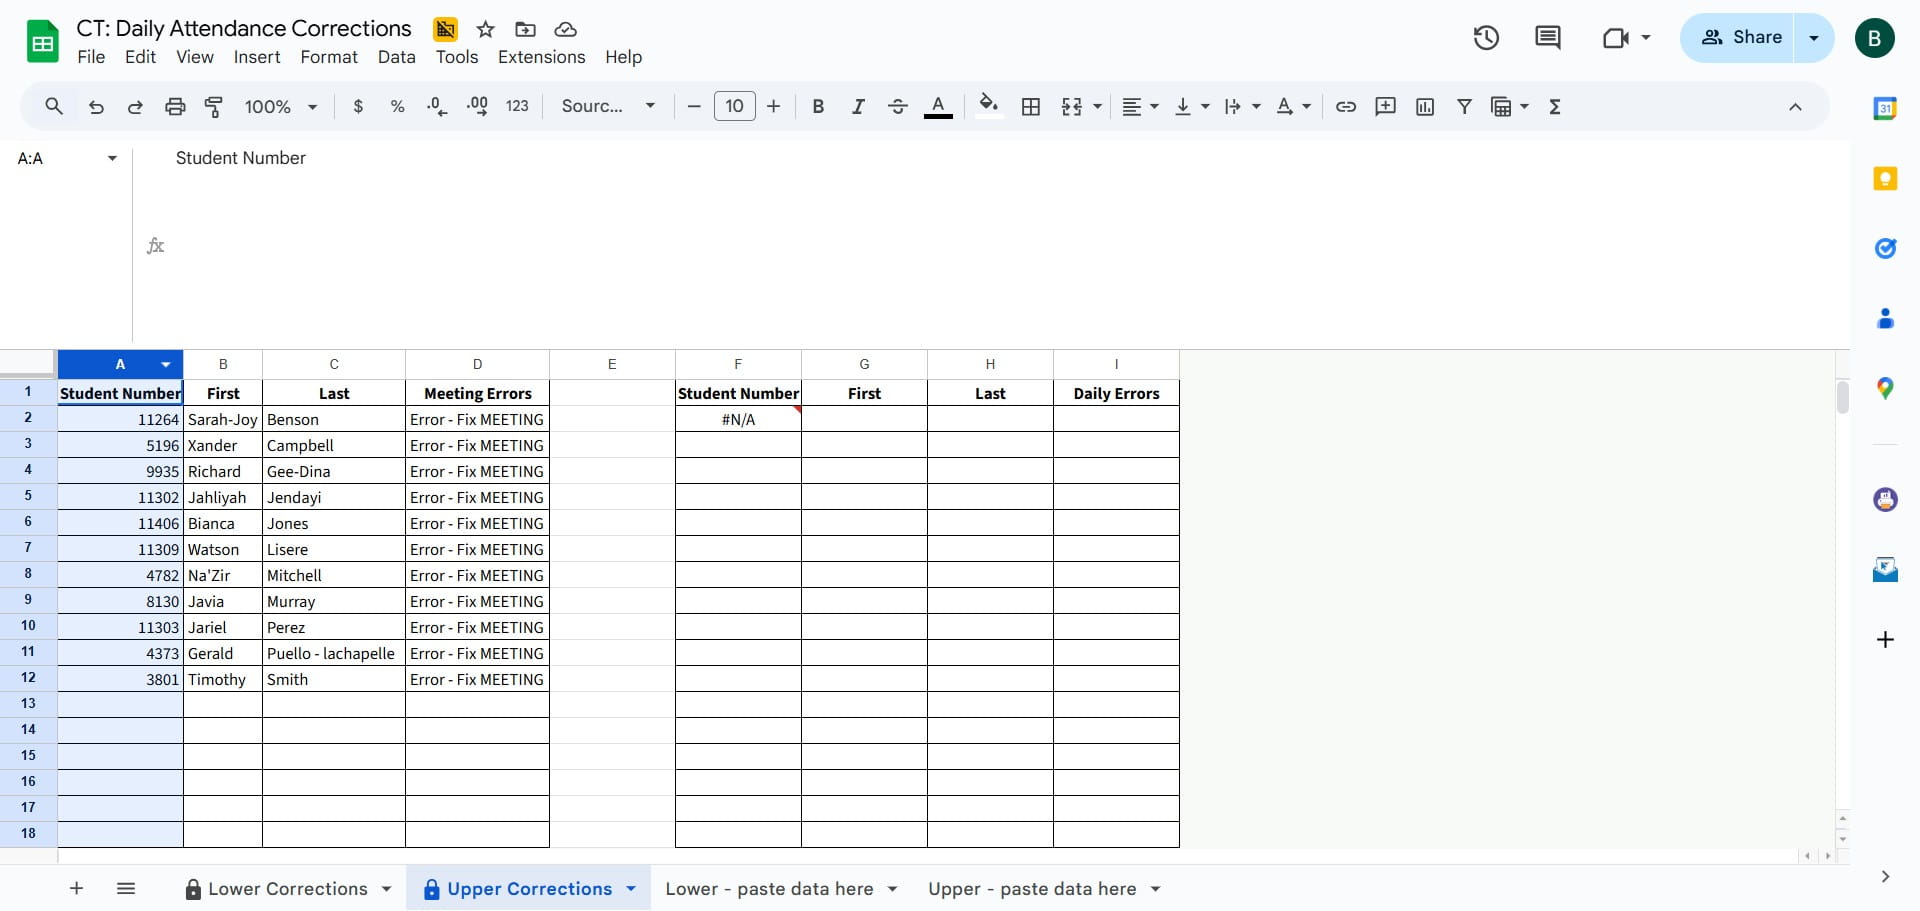Star the document
Screen dimensions: 1920x911
(x=486, y=29)
